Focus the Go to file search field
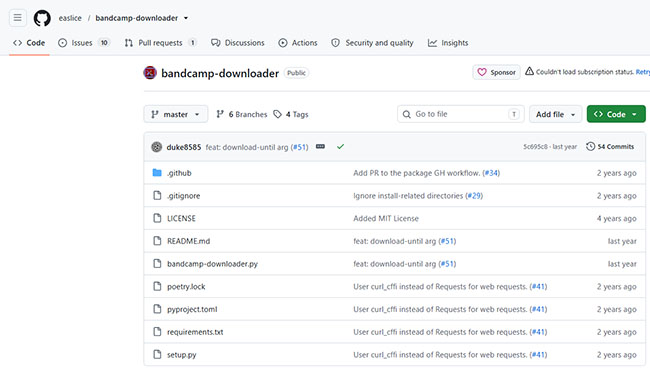650x370 pixels. coord(461,114)
